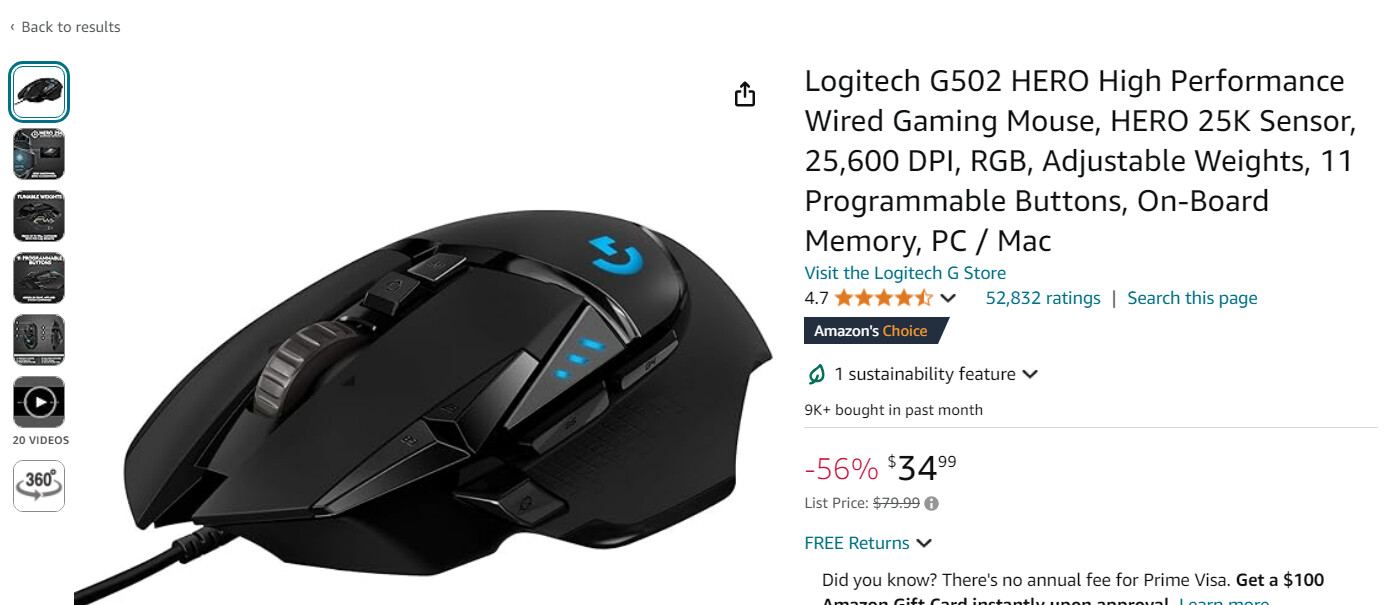The width and height of the screenshot is (1387, 605).
Task: Click the Search this page link
Action: pos(1192,298)
